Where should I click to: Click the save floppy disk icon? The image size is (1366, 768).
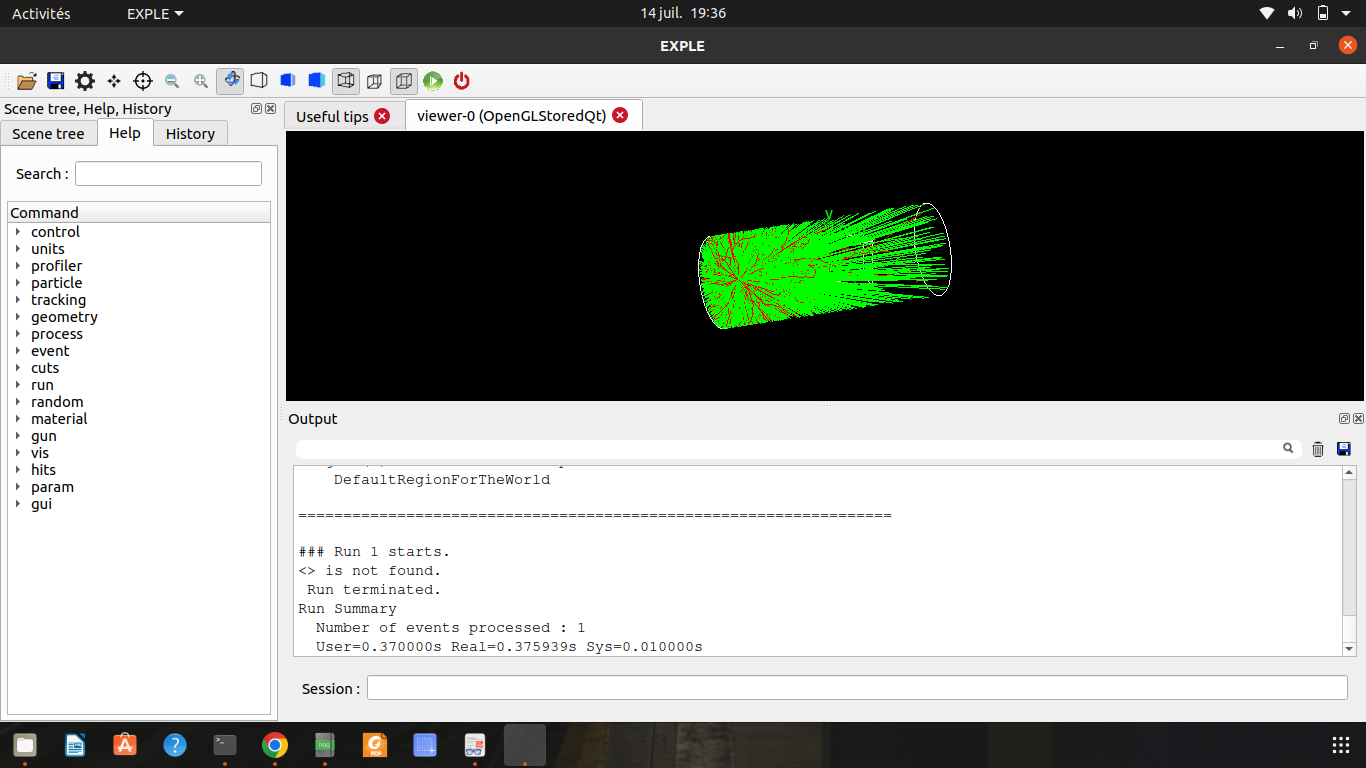click(56, 81)
